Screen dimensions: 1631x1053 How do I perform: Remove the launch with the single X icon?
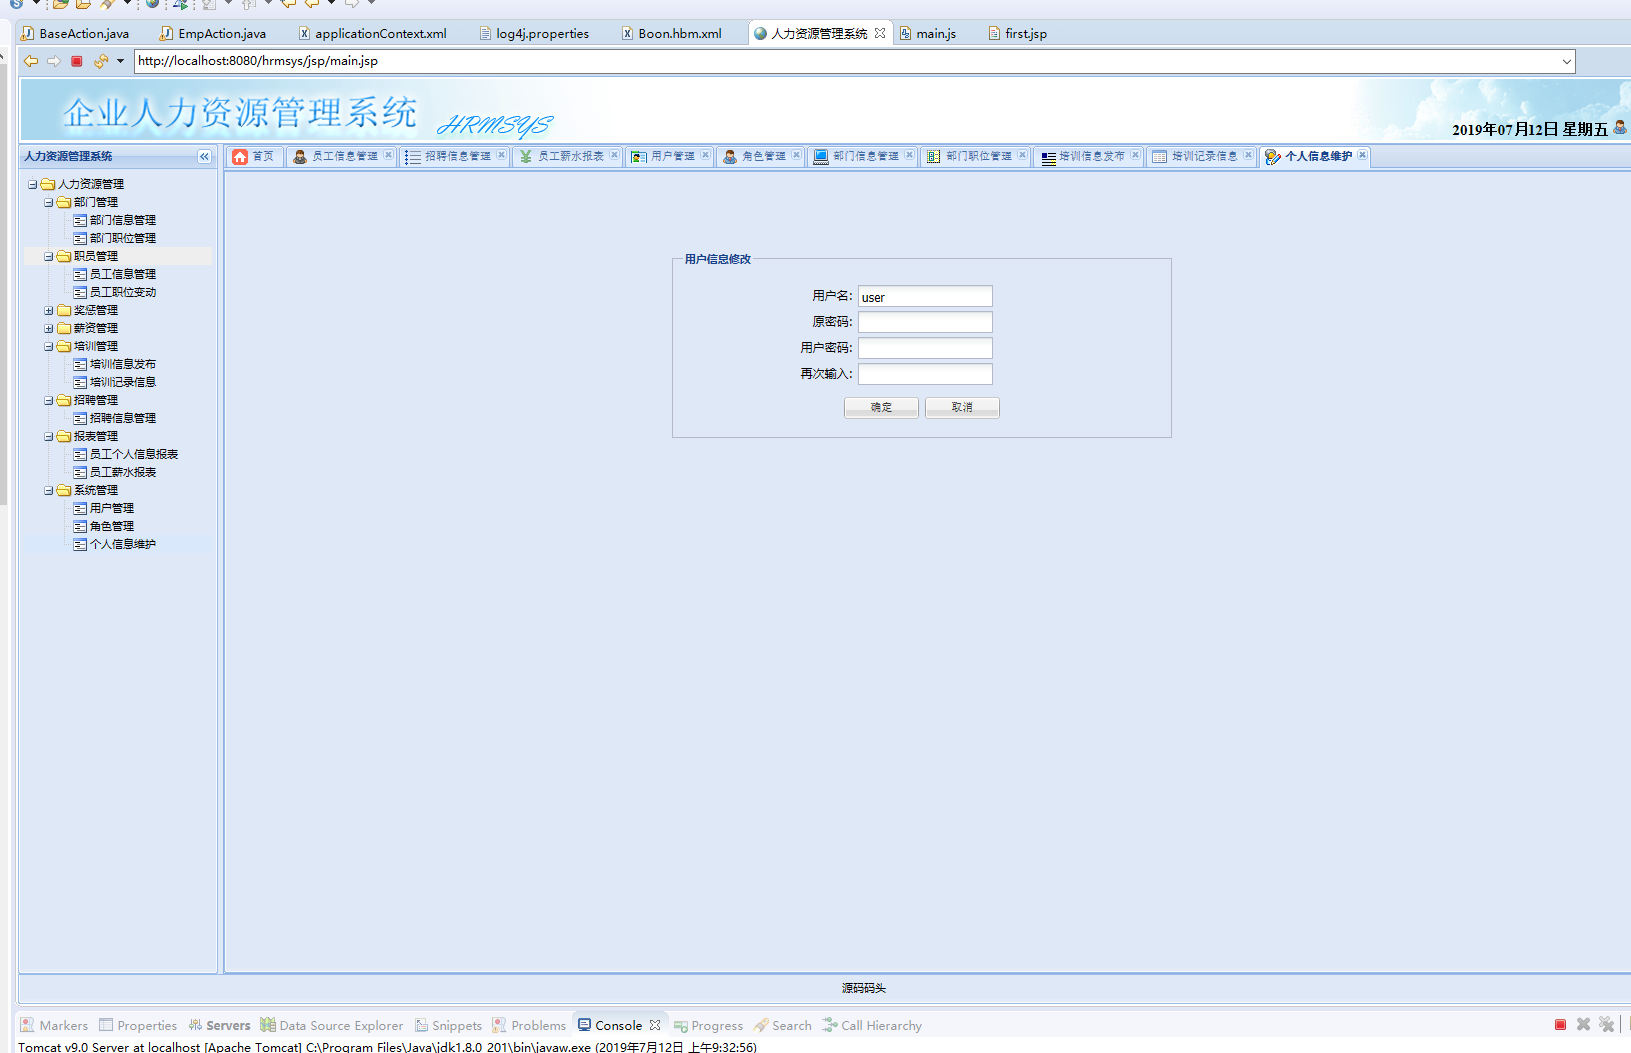[x=1583, y=1025]
